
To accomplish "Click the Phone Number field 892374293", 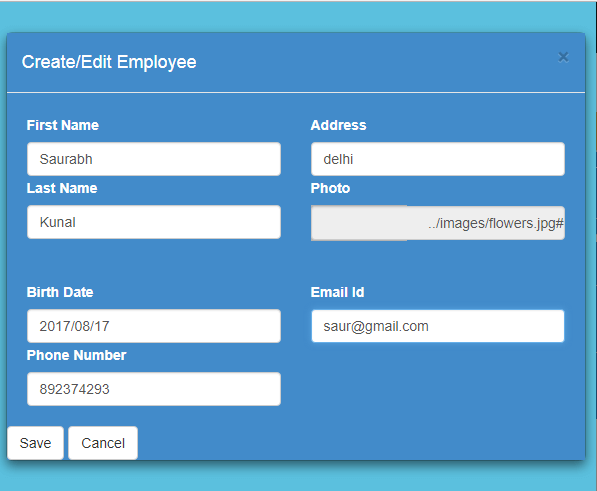I will click(x=154, y=389).
